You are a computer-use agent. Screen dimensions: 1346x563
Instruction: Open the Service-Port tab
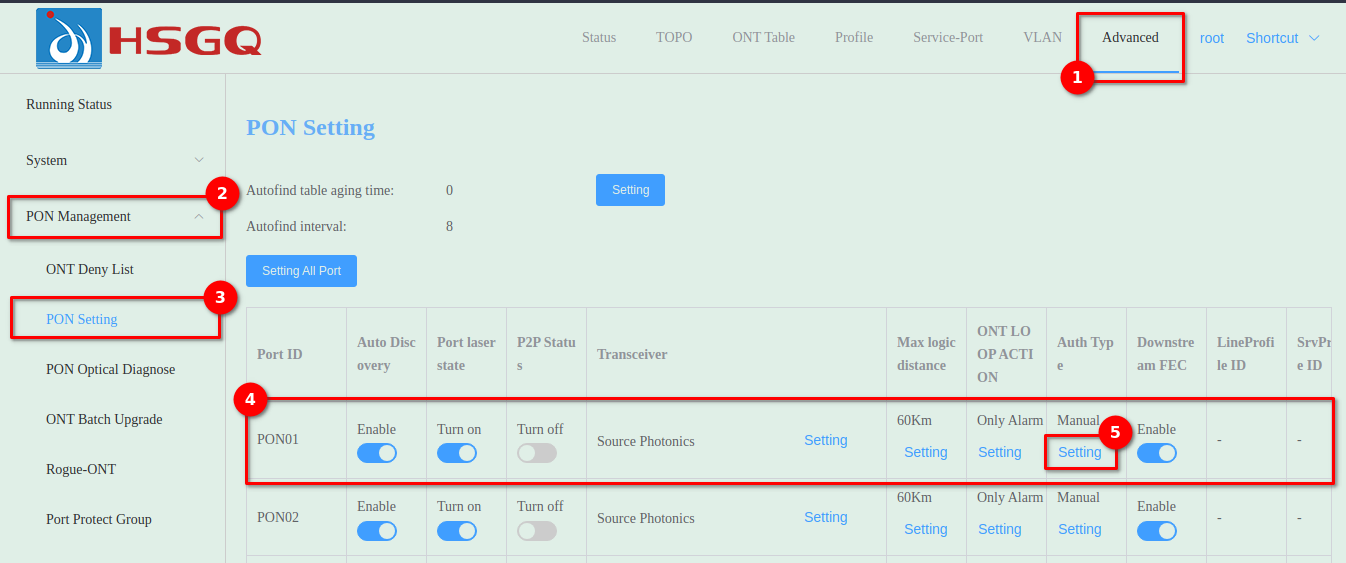tap(947, 37)
